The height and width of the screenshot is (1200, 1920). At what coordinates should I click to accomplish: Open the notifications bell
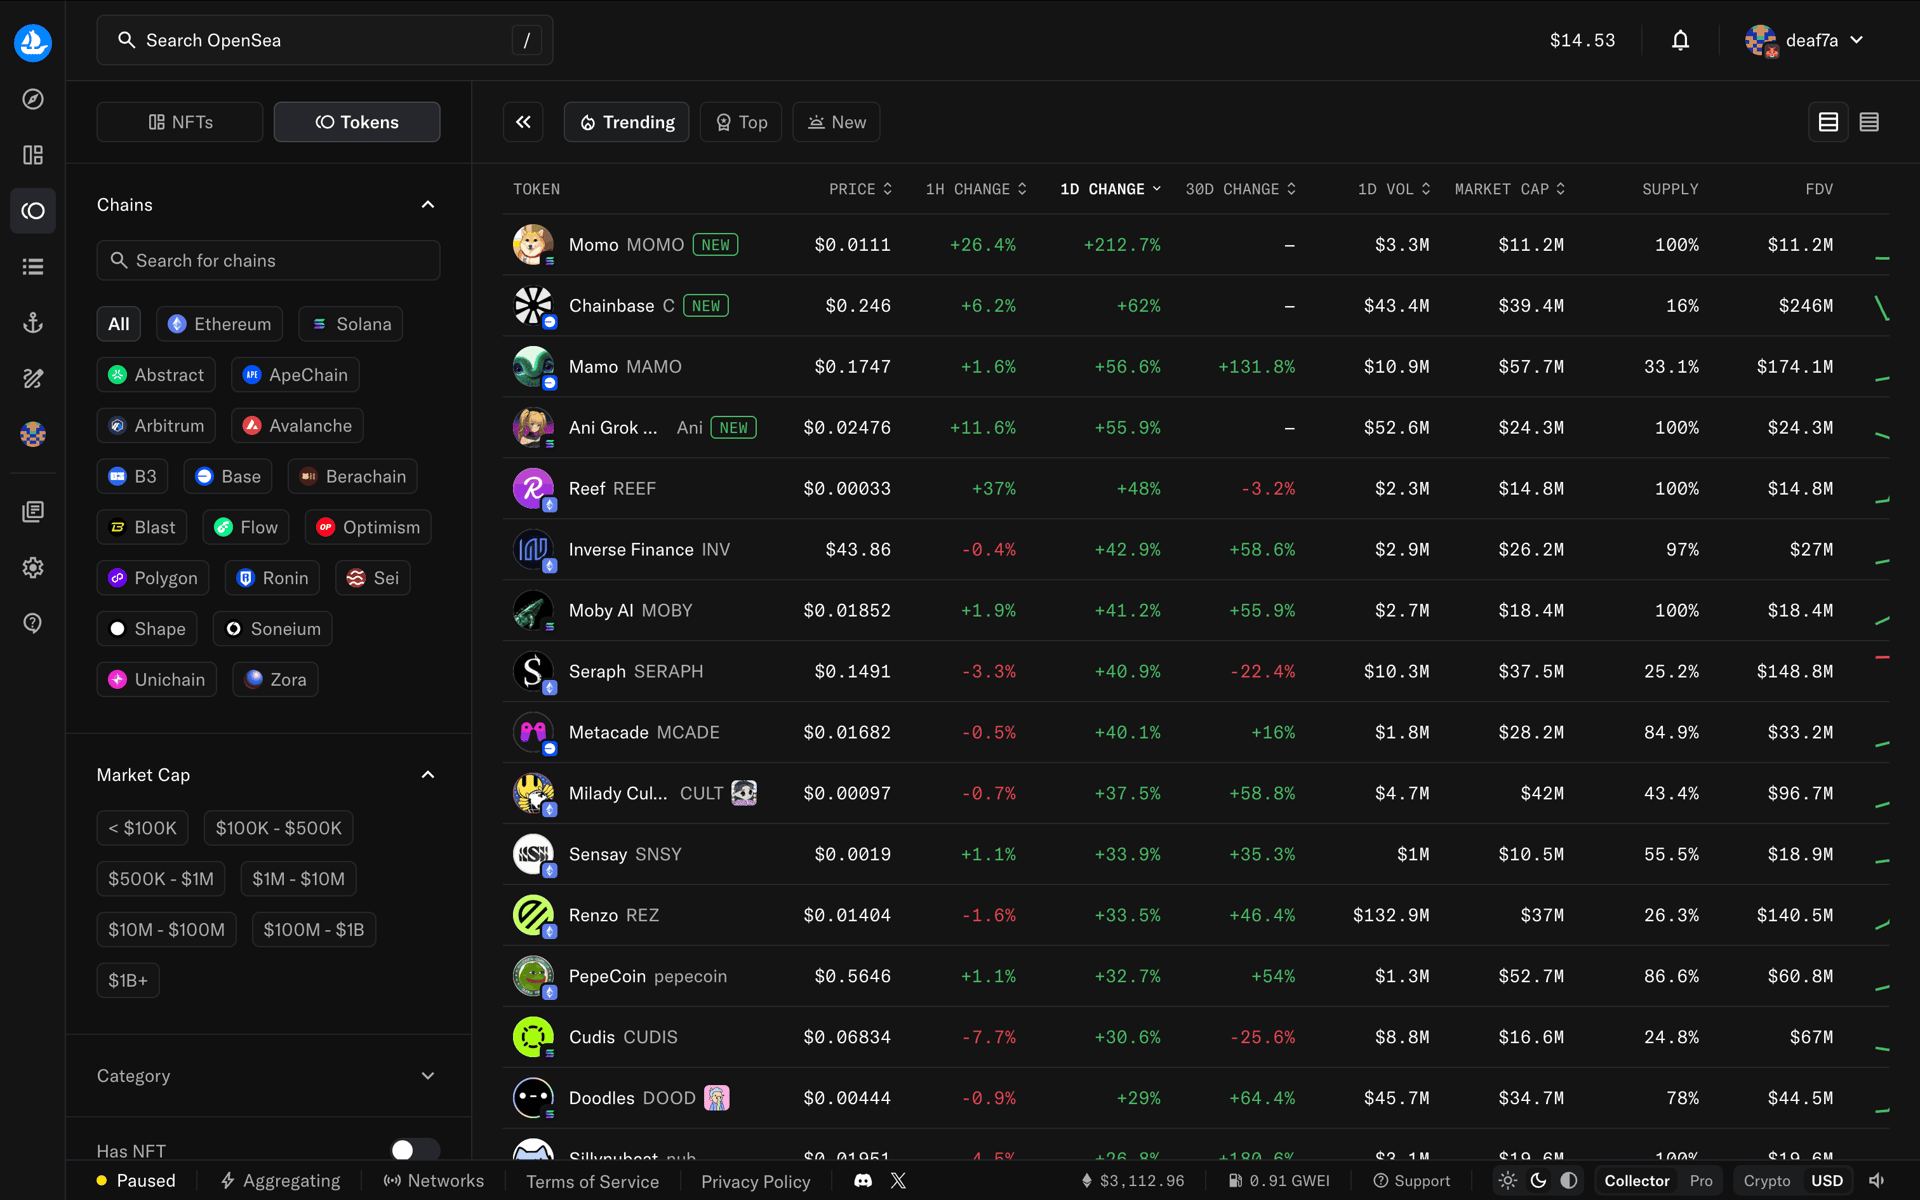tap(1680, 40)
